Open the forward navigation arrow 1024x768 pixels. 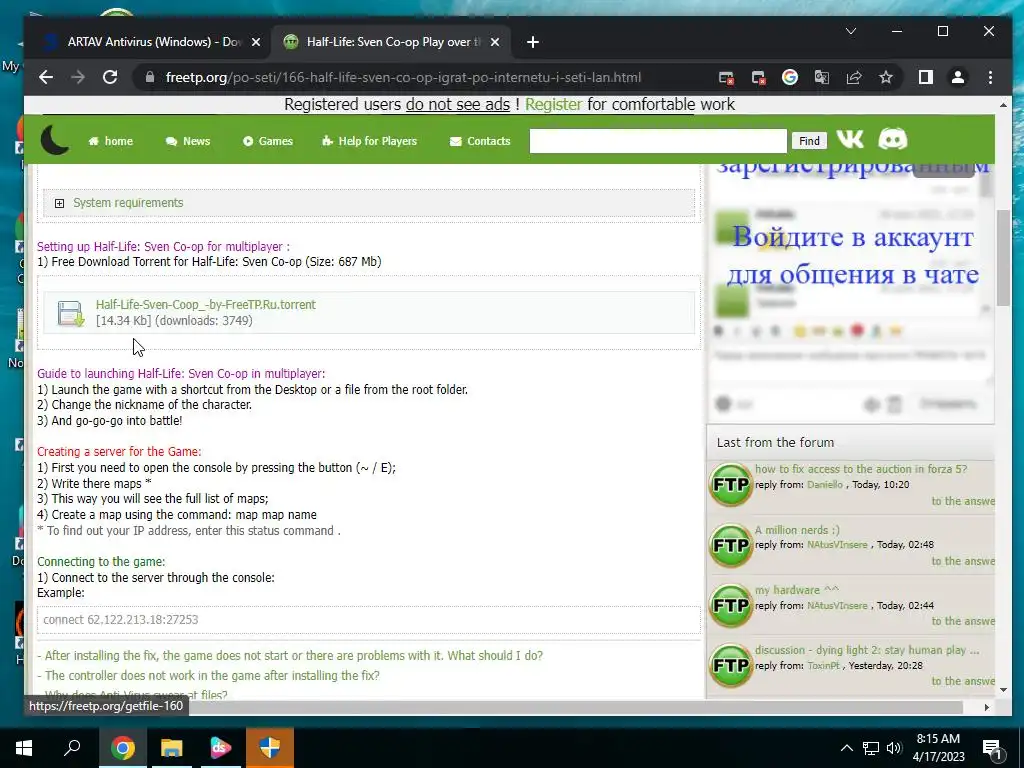(x=78, y=77)
